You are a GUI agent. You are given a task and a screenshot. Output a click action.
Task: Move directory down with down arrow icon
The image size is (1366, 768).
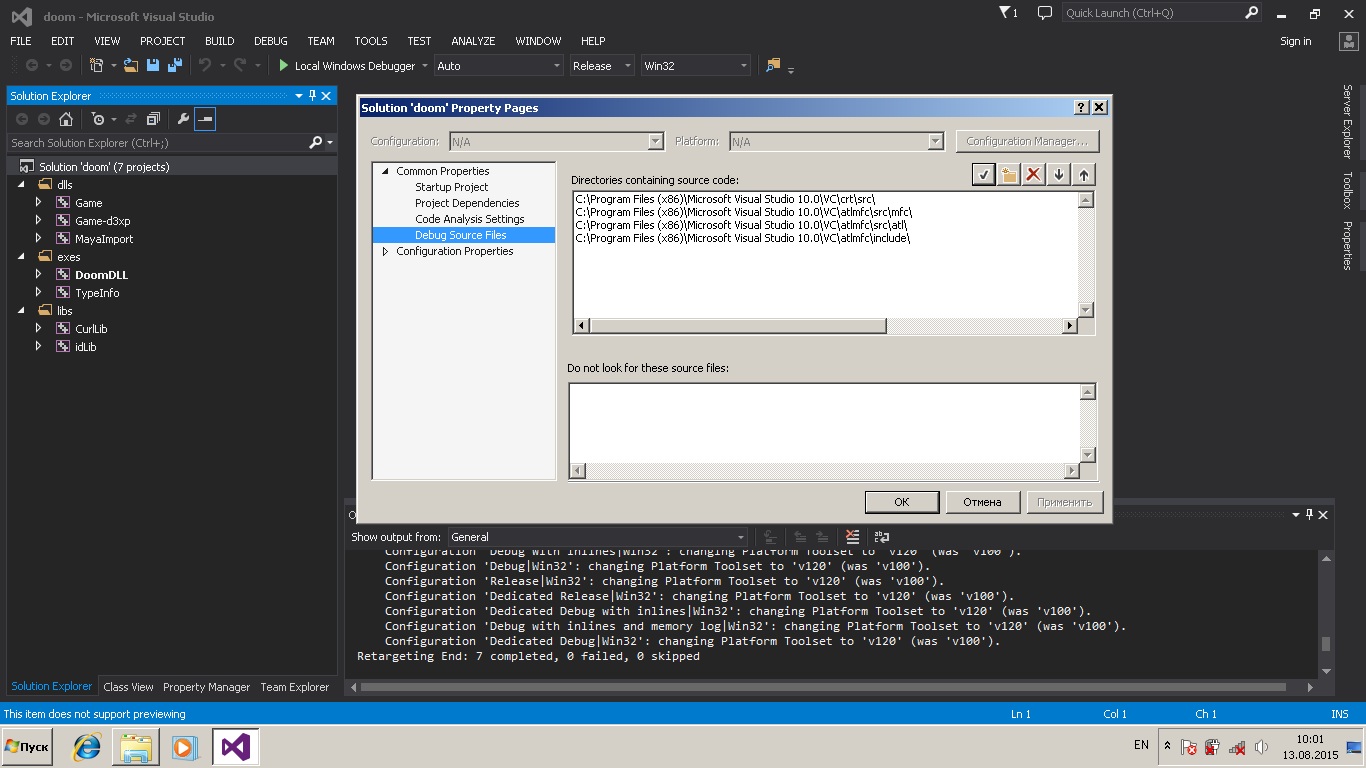tap(1058, 175)
